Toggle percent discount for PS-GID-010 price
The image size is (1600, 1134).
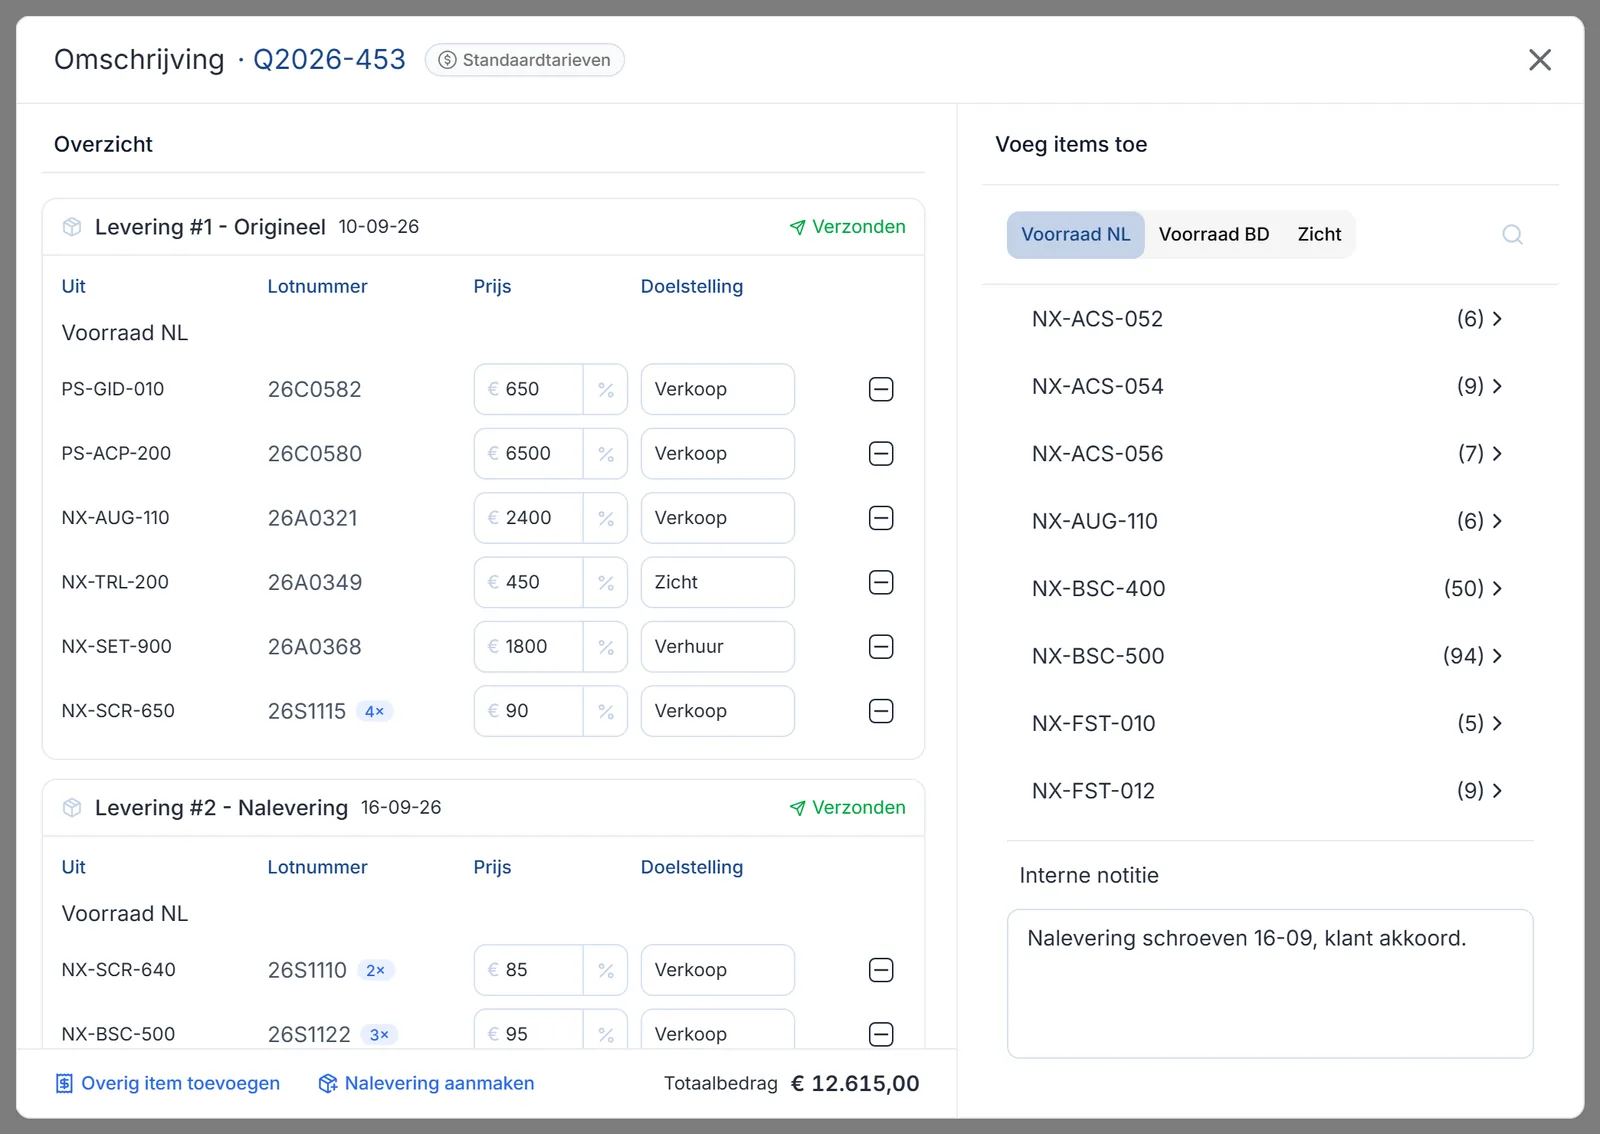[x=605, y=389]
